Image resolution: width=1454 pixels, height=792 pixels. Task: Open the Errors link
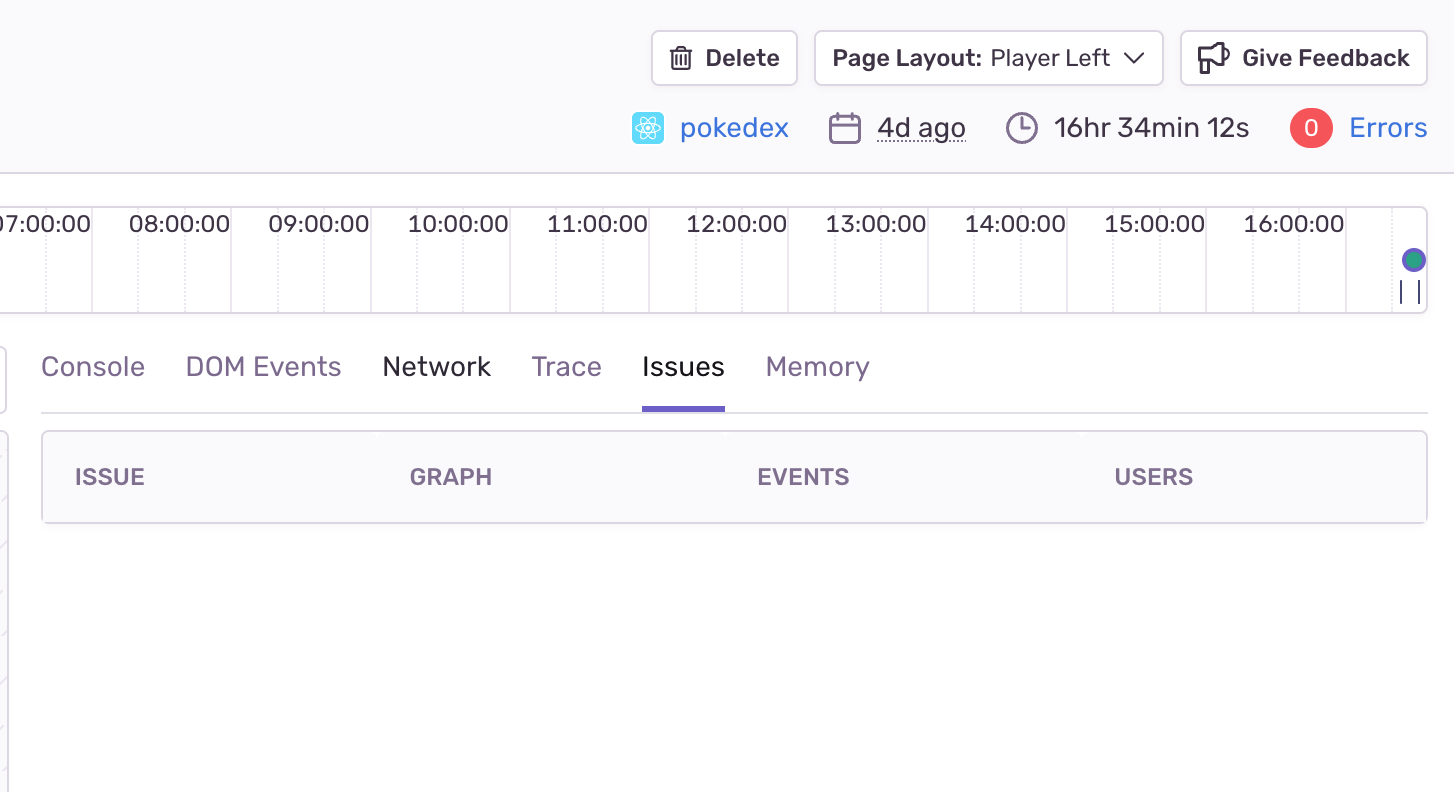tap(1388, 128)
